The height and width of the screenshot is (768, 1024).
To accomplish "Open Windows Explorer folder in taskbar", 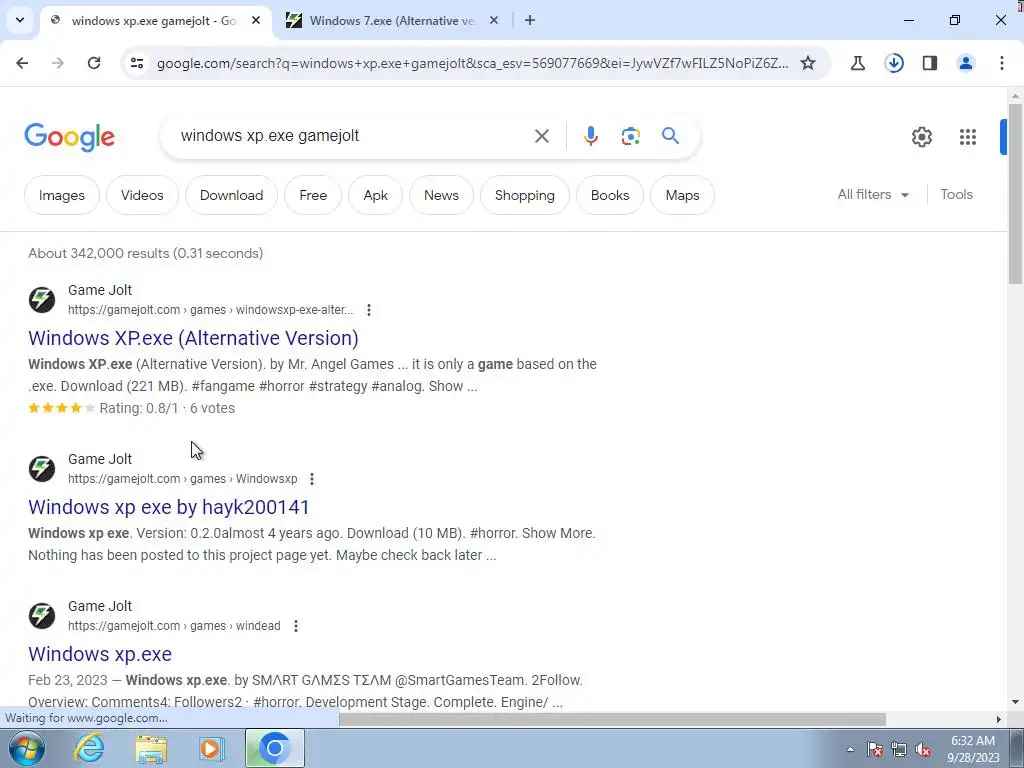I will tap(151, 748).
